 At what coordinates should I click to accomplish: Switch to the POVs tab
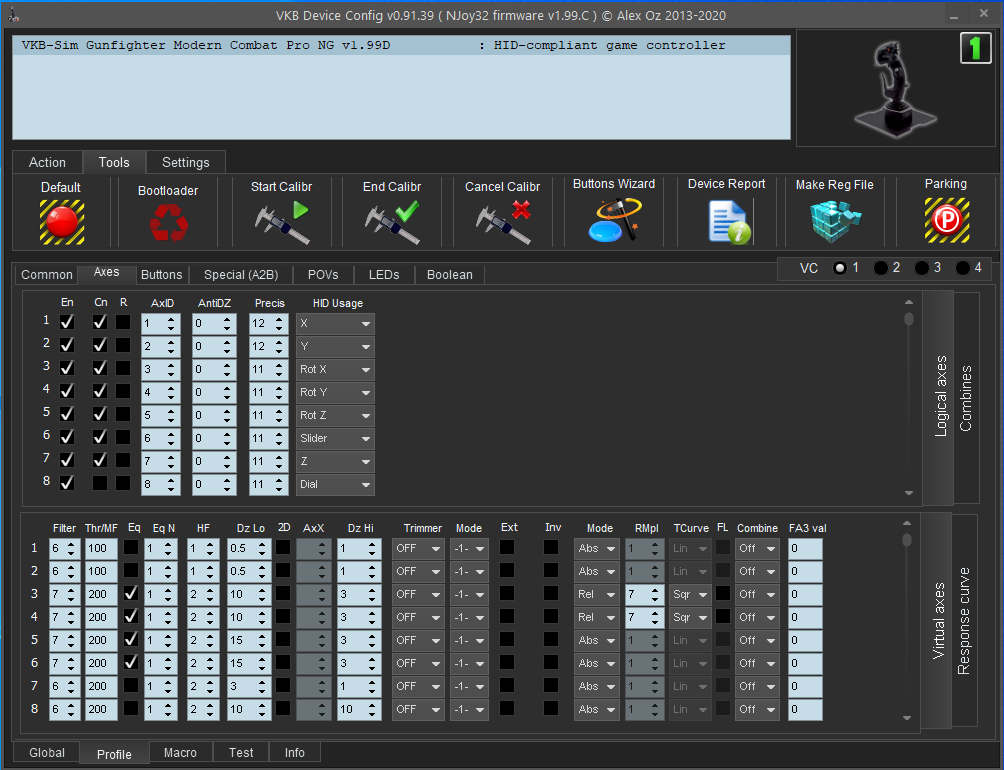pos(323,275)
